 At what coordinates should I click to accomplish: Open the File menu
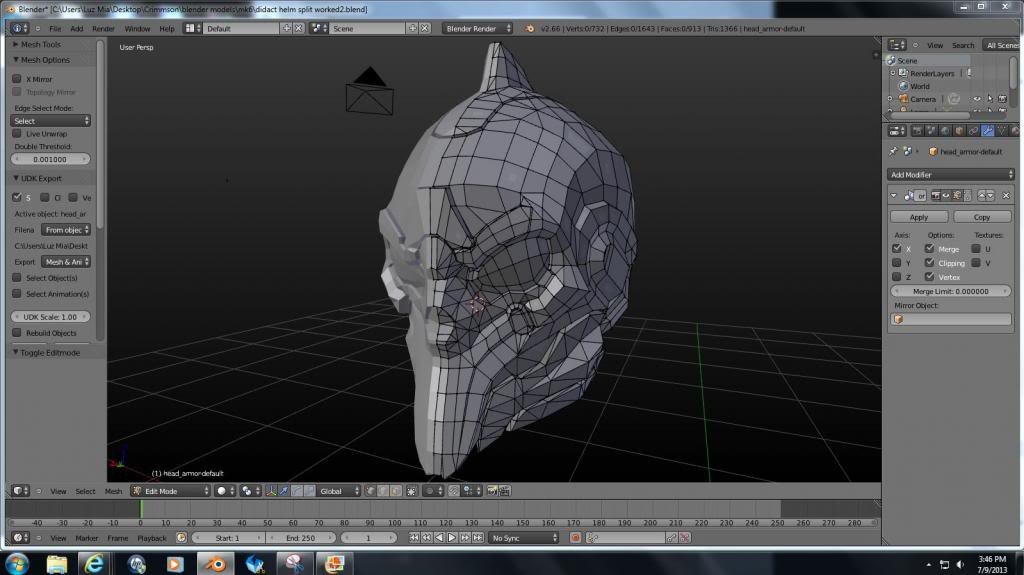tap(55, 28)
